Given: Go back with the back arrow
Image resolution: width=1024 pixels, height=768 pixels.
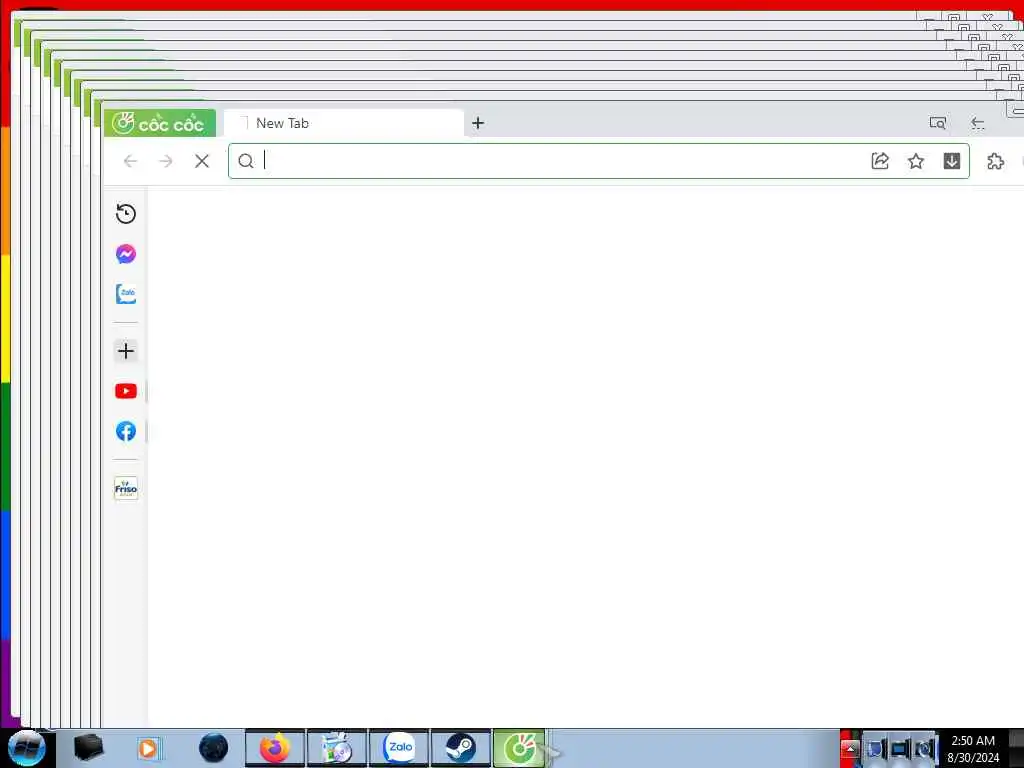Looking at the screenshot, I should click(131, 161).
